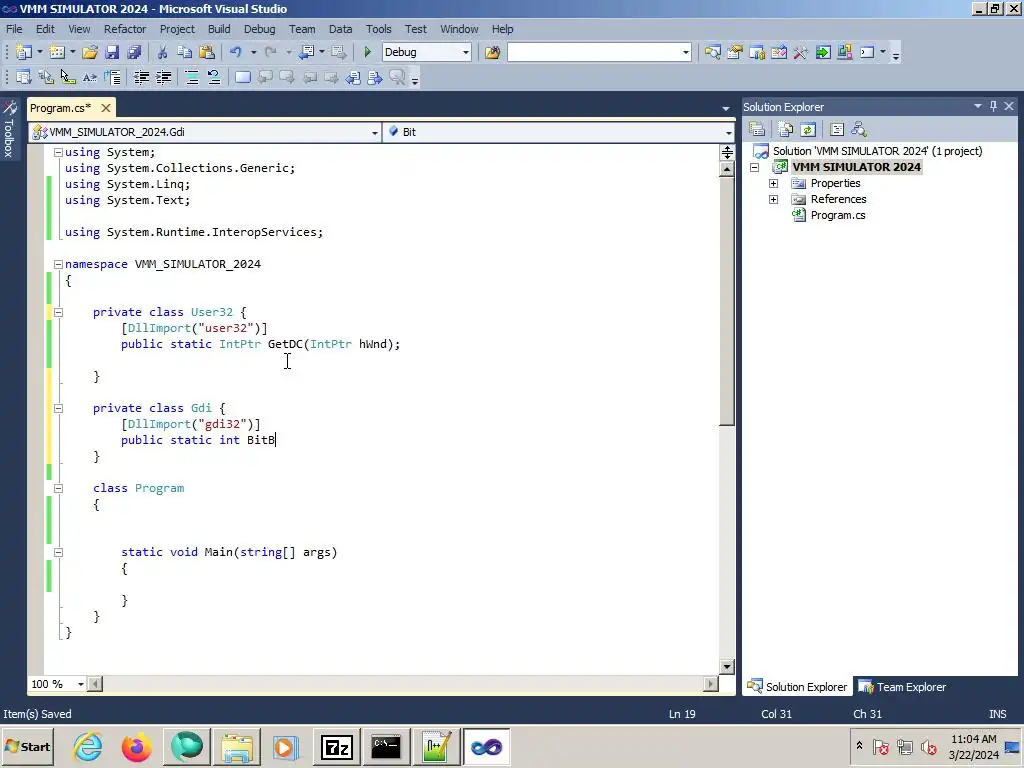Toggle a bookmark on current line
The image size is (1024, 768).
click(243, 77)
